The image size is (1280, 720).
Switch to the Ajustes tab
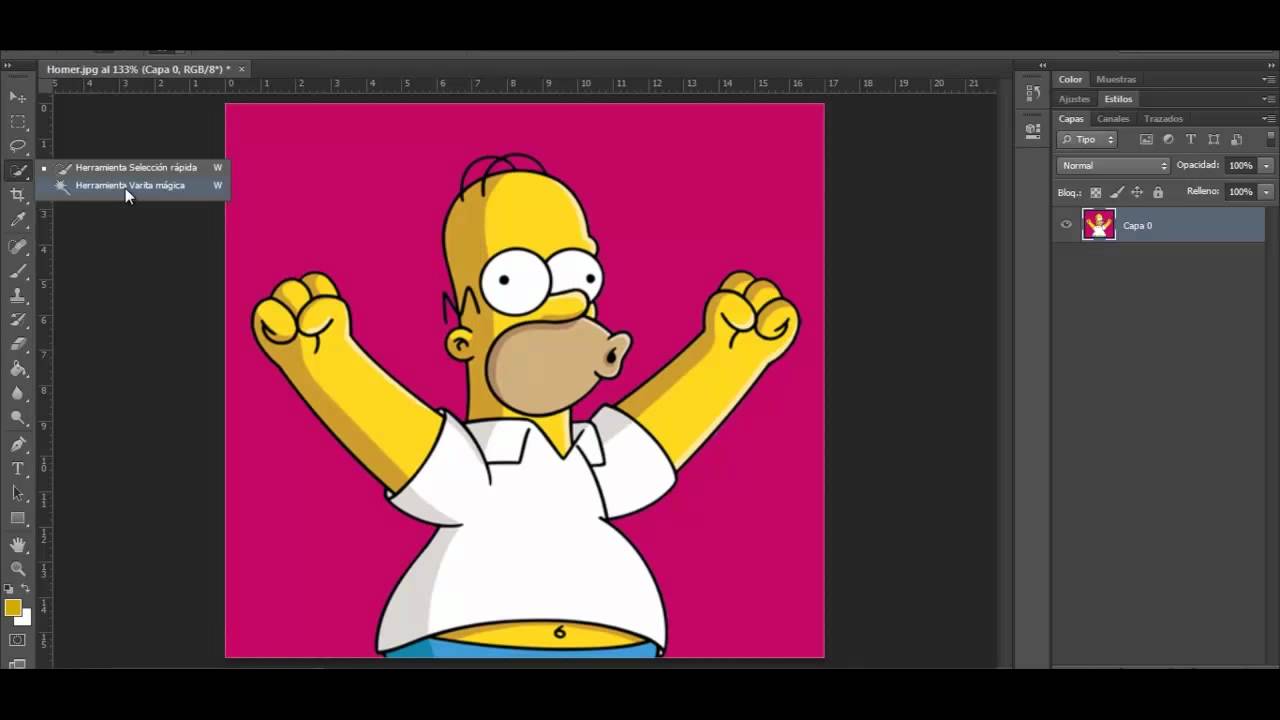1074,99
